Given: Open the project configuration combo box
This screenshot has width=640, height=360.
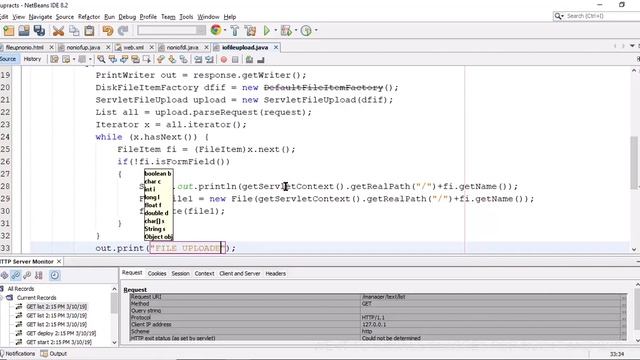Looking at the screenshot, I should click(x=171, y=31).
